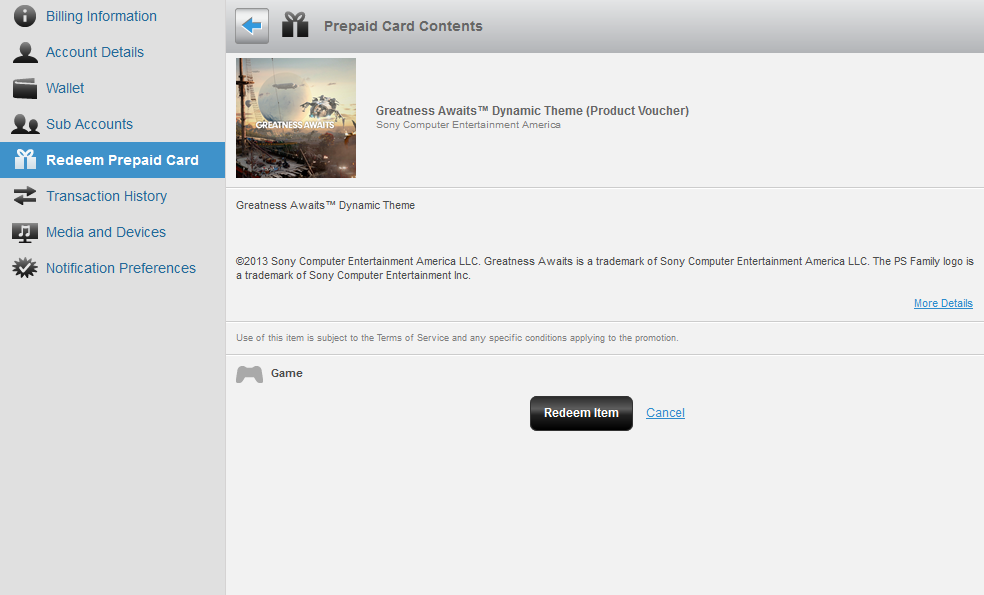Click the ©2013 Sony copyright paragraph
Screen dimensions: 984x595
605,268
